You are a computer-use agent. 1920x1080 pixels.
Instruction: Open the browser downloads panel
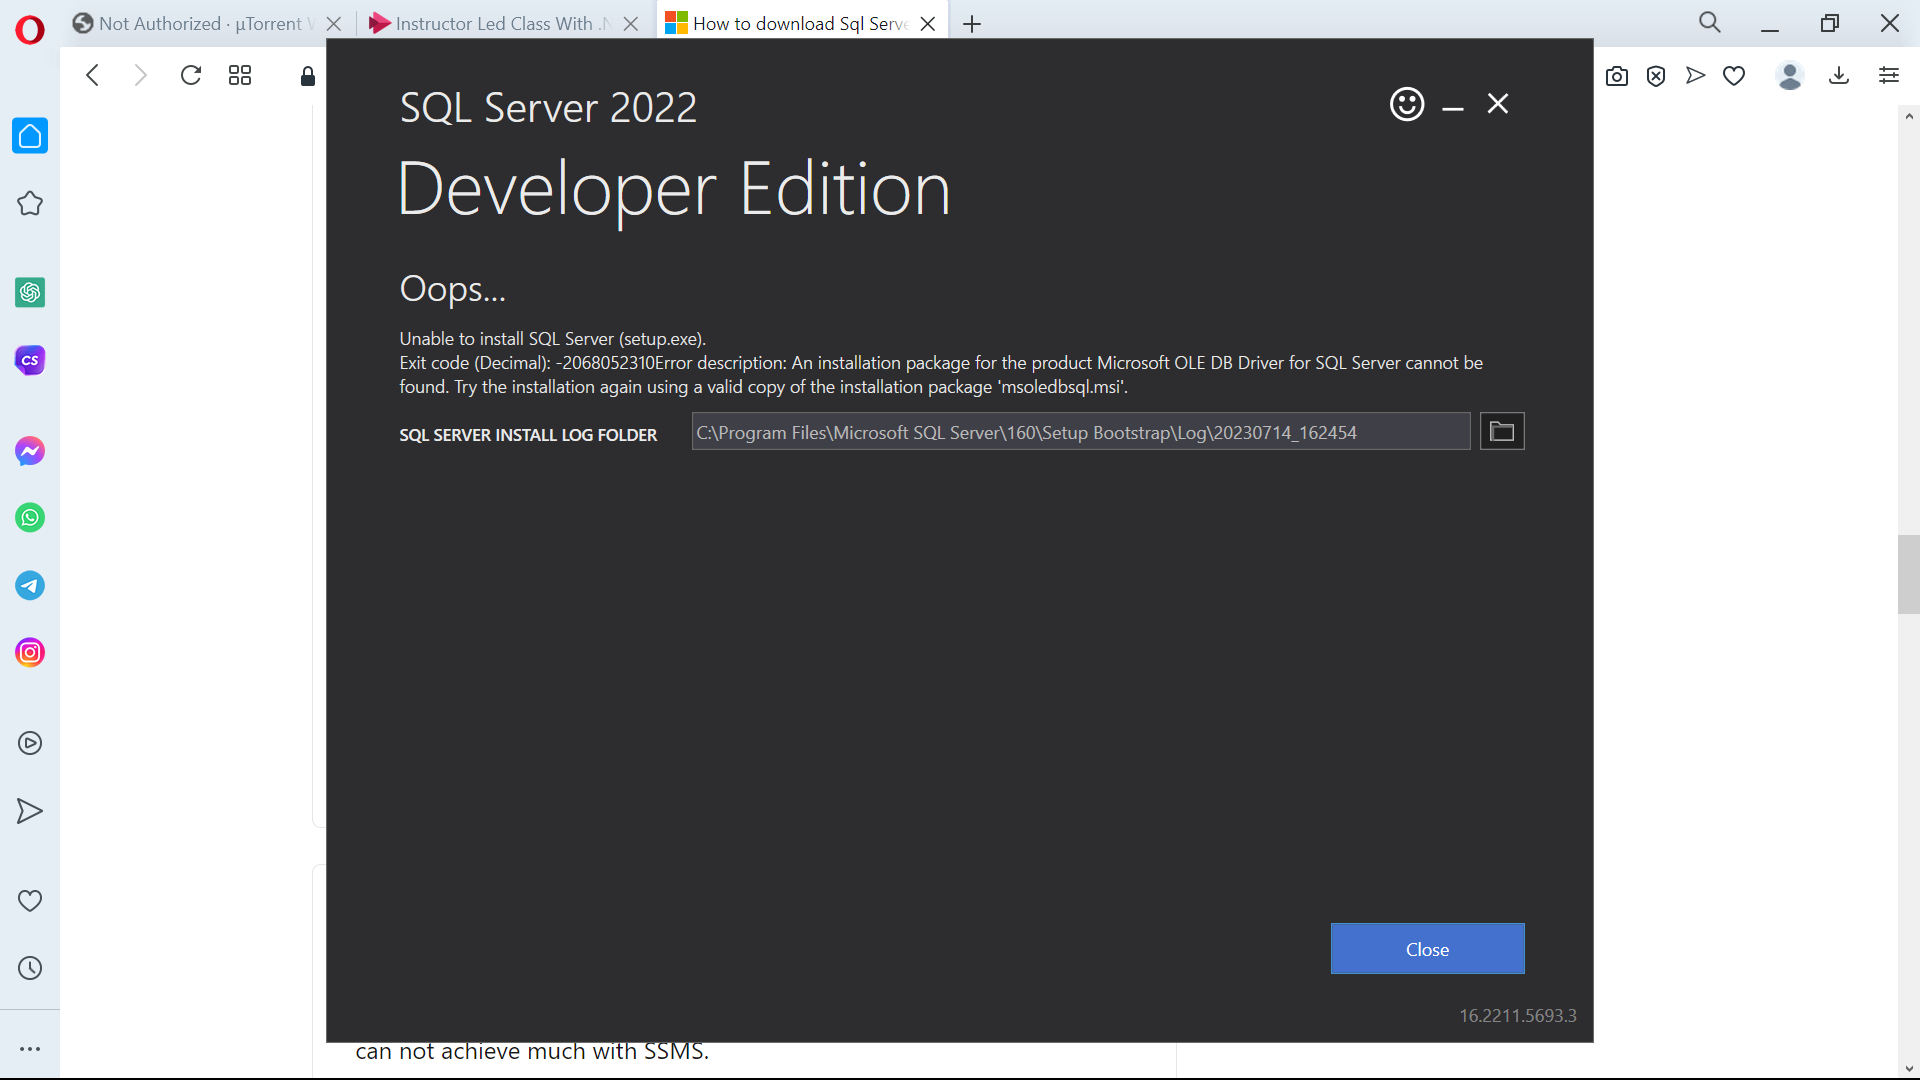[1839, 76]
